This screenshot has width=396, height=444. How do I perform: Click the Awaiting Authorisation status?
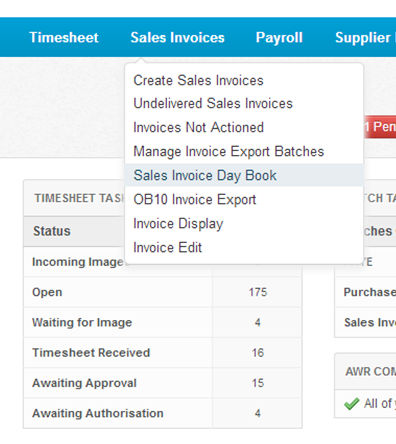(x=98, y=413)
